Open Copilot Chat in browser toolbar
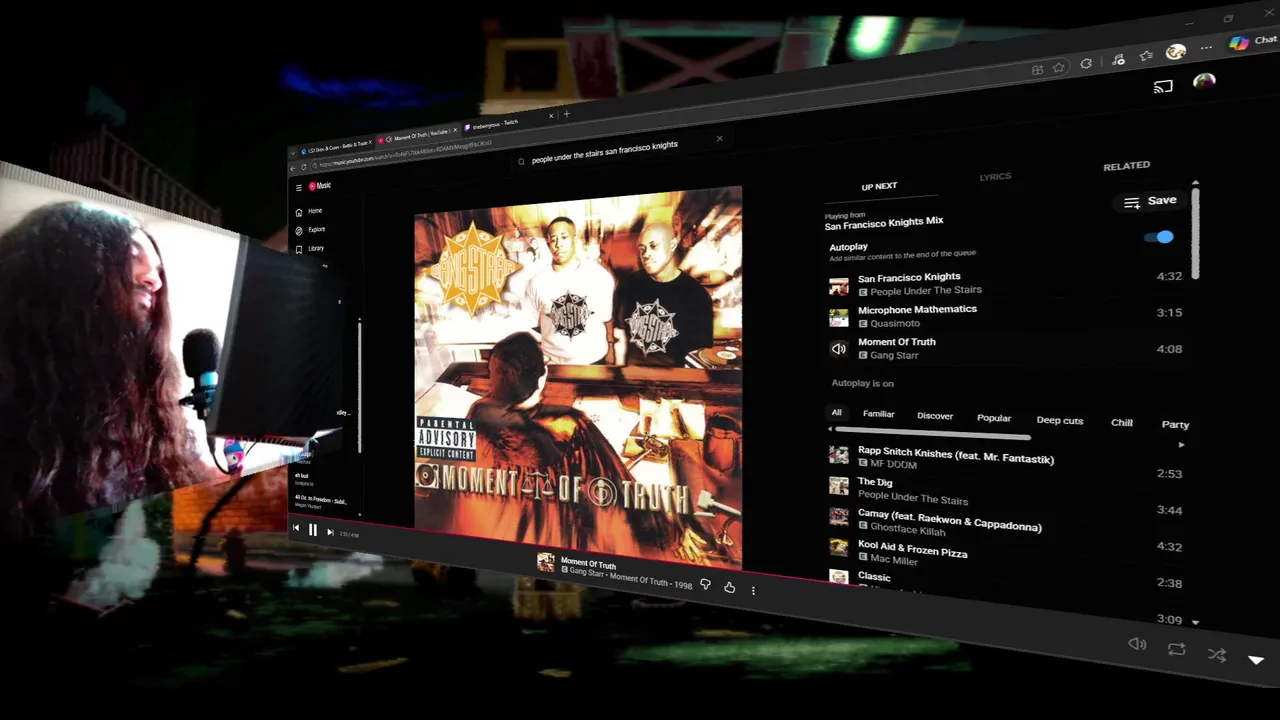This screenshot has height=720, width=1280. pos(1254,41)
